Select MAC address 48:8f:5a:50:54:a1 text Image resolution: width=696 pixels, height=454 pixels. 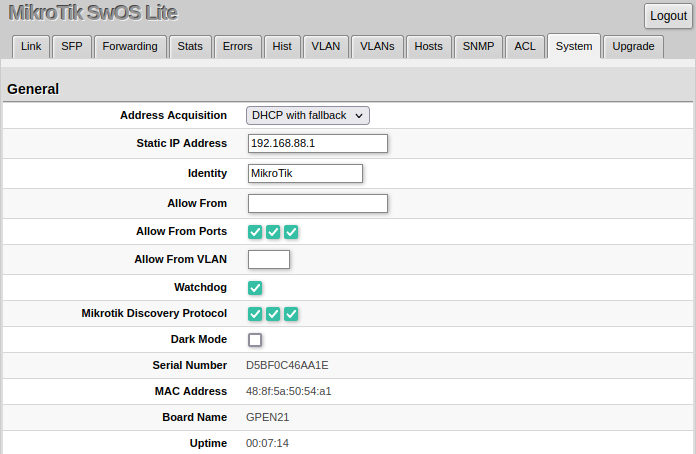point(289,391)
